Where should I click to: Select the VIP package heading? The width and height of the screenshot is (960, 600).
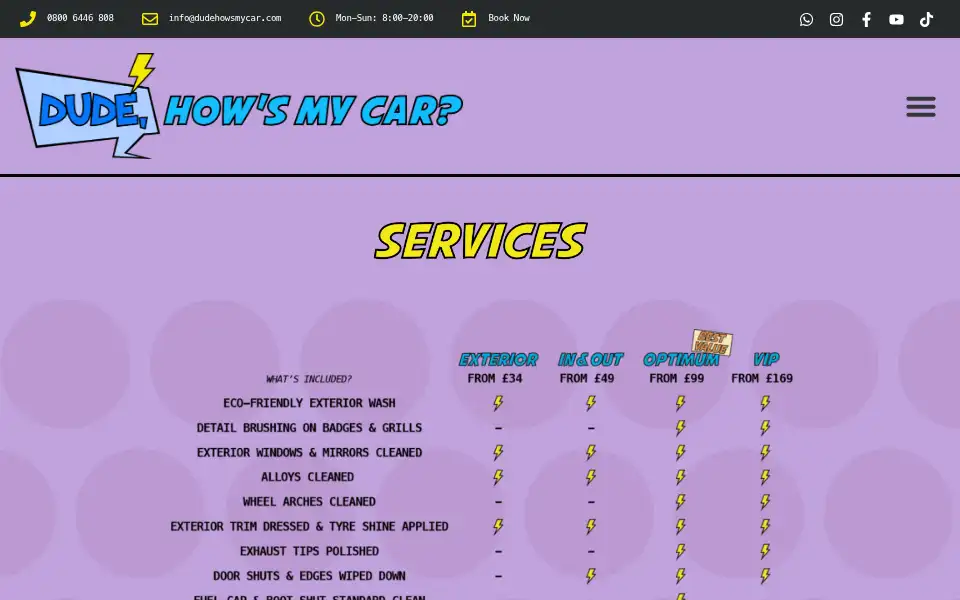(x=766, y=359)
